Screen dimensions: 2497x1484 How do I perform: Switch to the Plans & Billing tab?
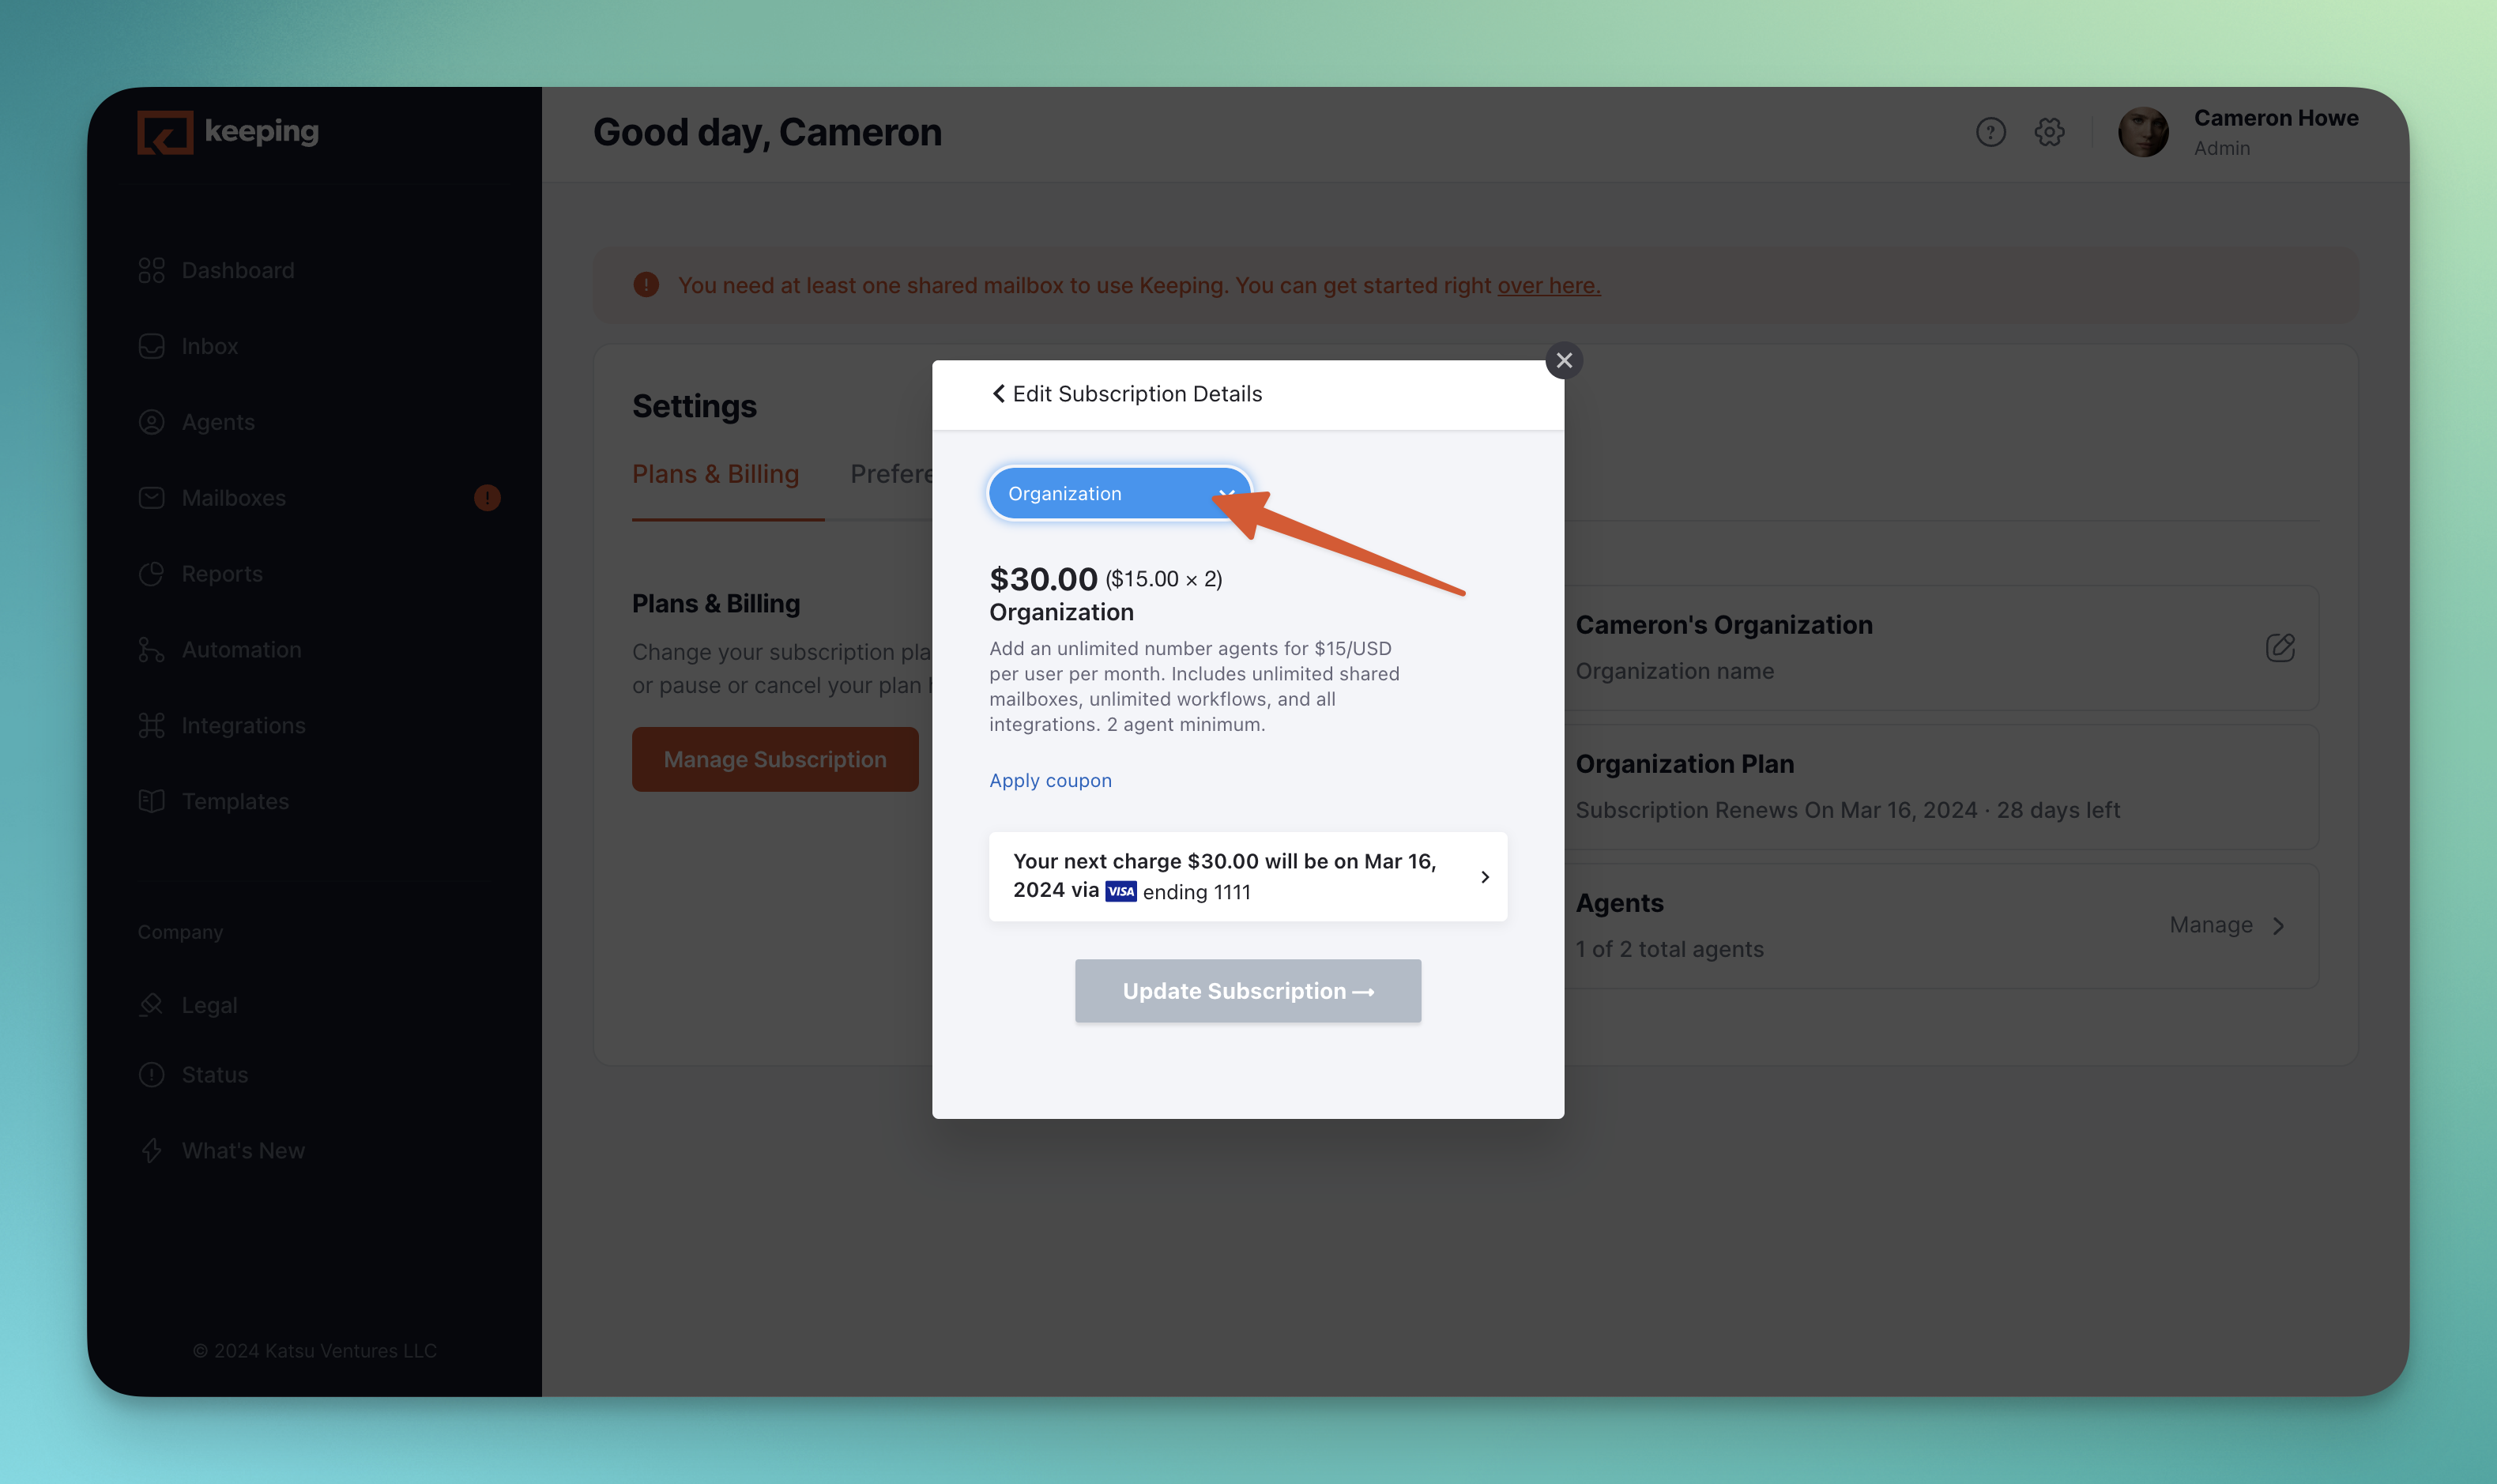715,474
